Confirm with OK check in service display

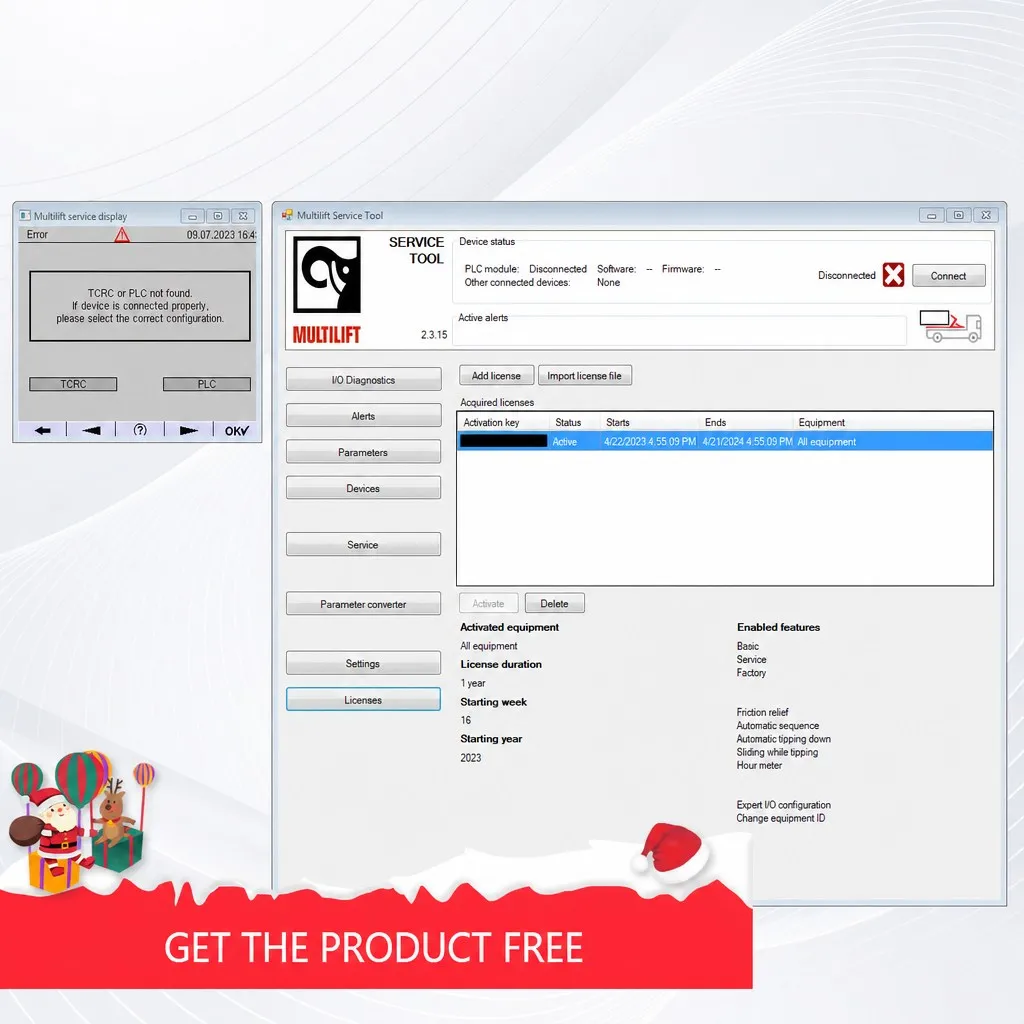tap(236, 430)
